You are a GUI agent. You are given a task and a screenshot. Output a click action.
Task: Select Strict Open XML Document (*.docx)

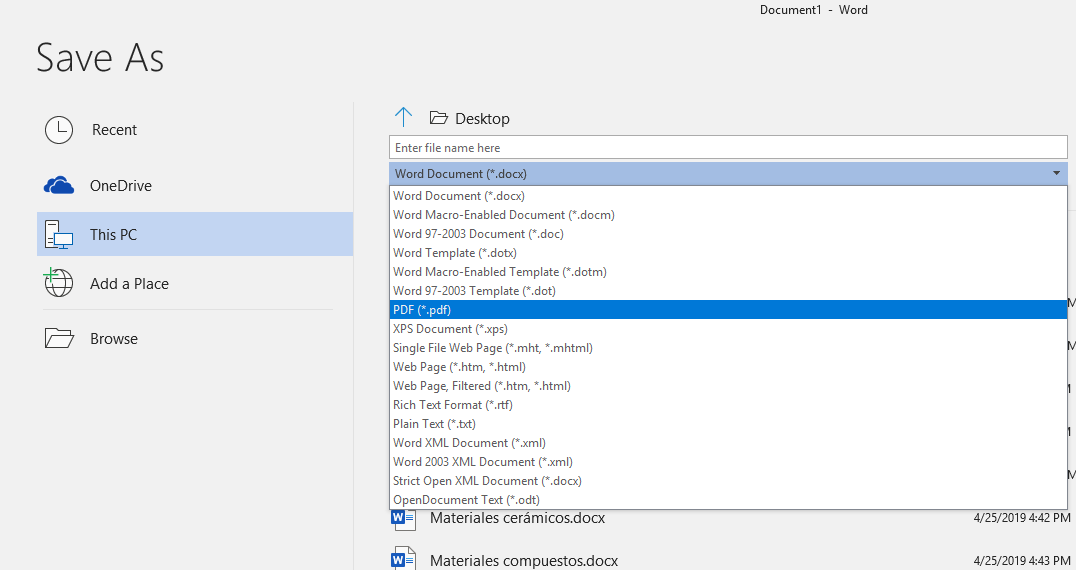tap(728, 481)
